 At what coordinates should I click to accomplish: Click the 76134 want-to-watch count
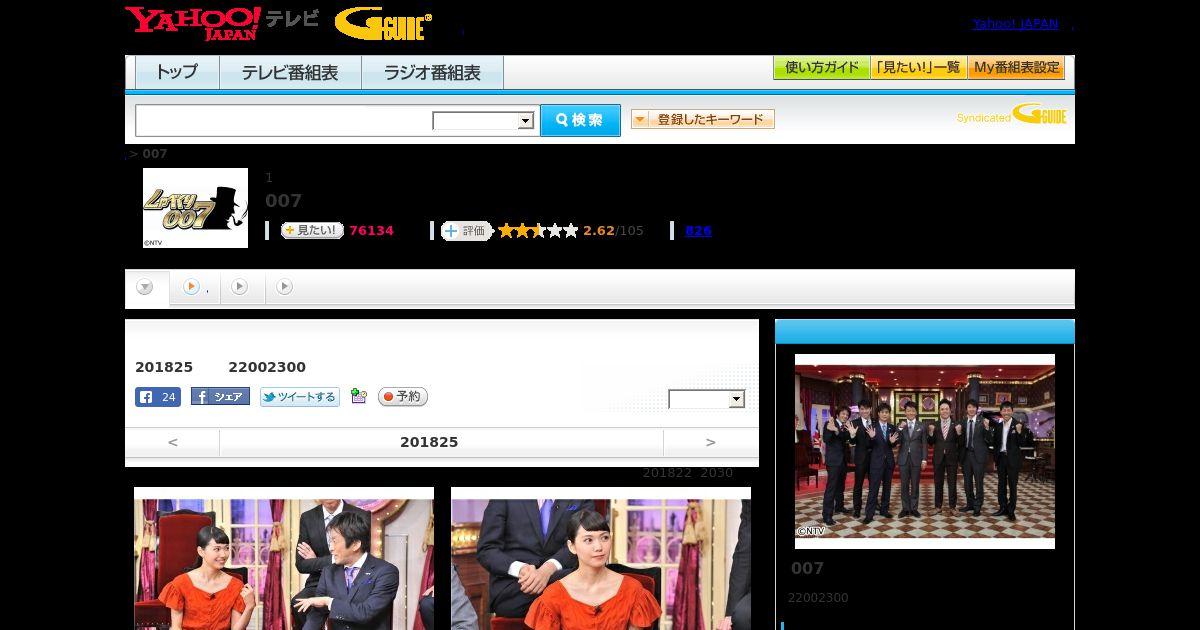(x=371, y=231)
